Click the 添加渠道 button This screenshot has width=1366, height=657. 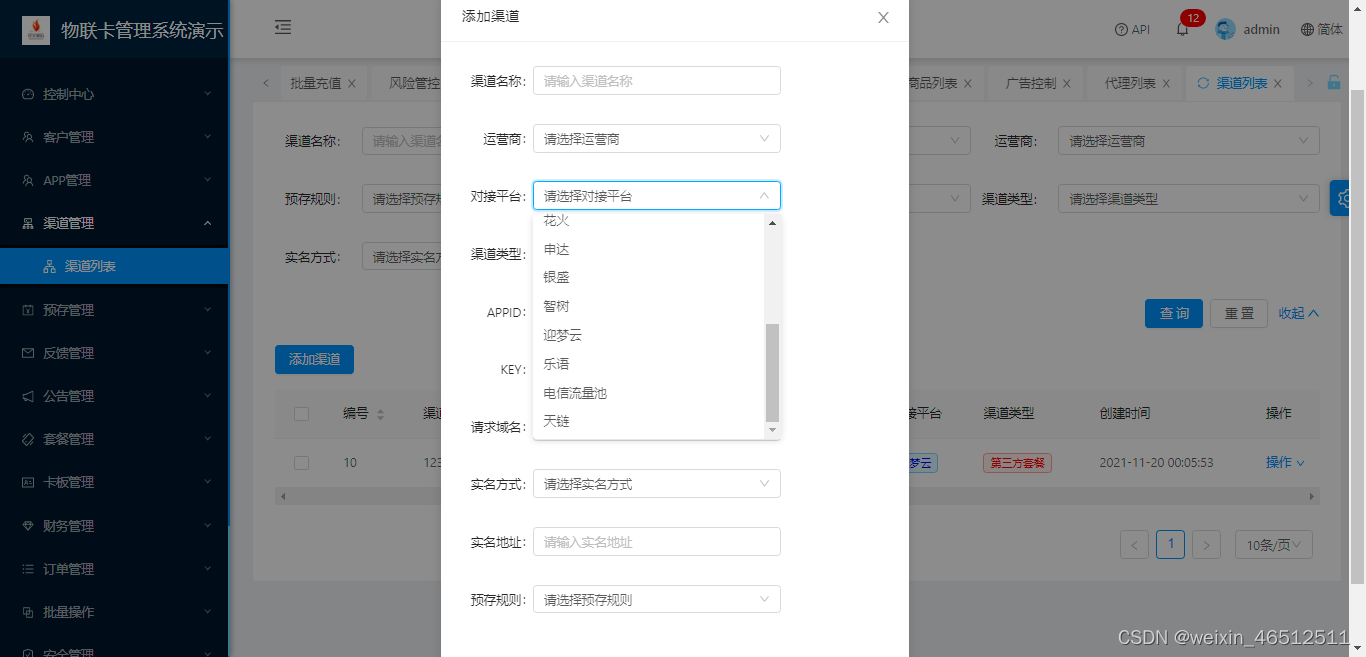pos(314,359)
